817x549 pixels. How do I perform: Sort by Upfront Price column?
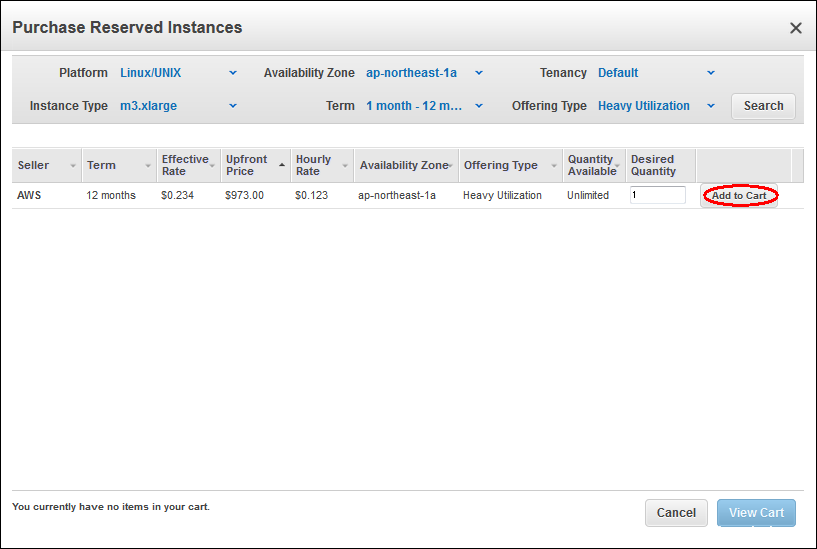click(x=254, y=166)
